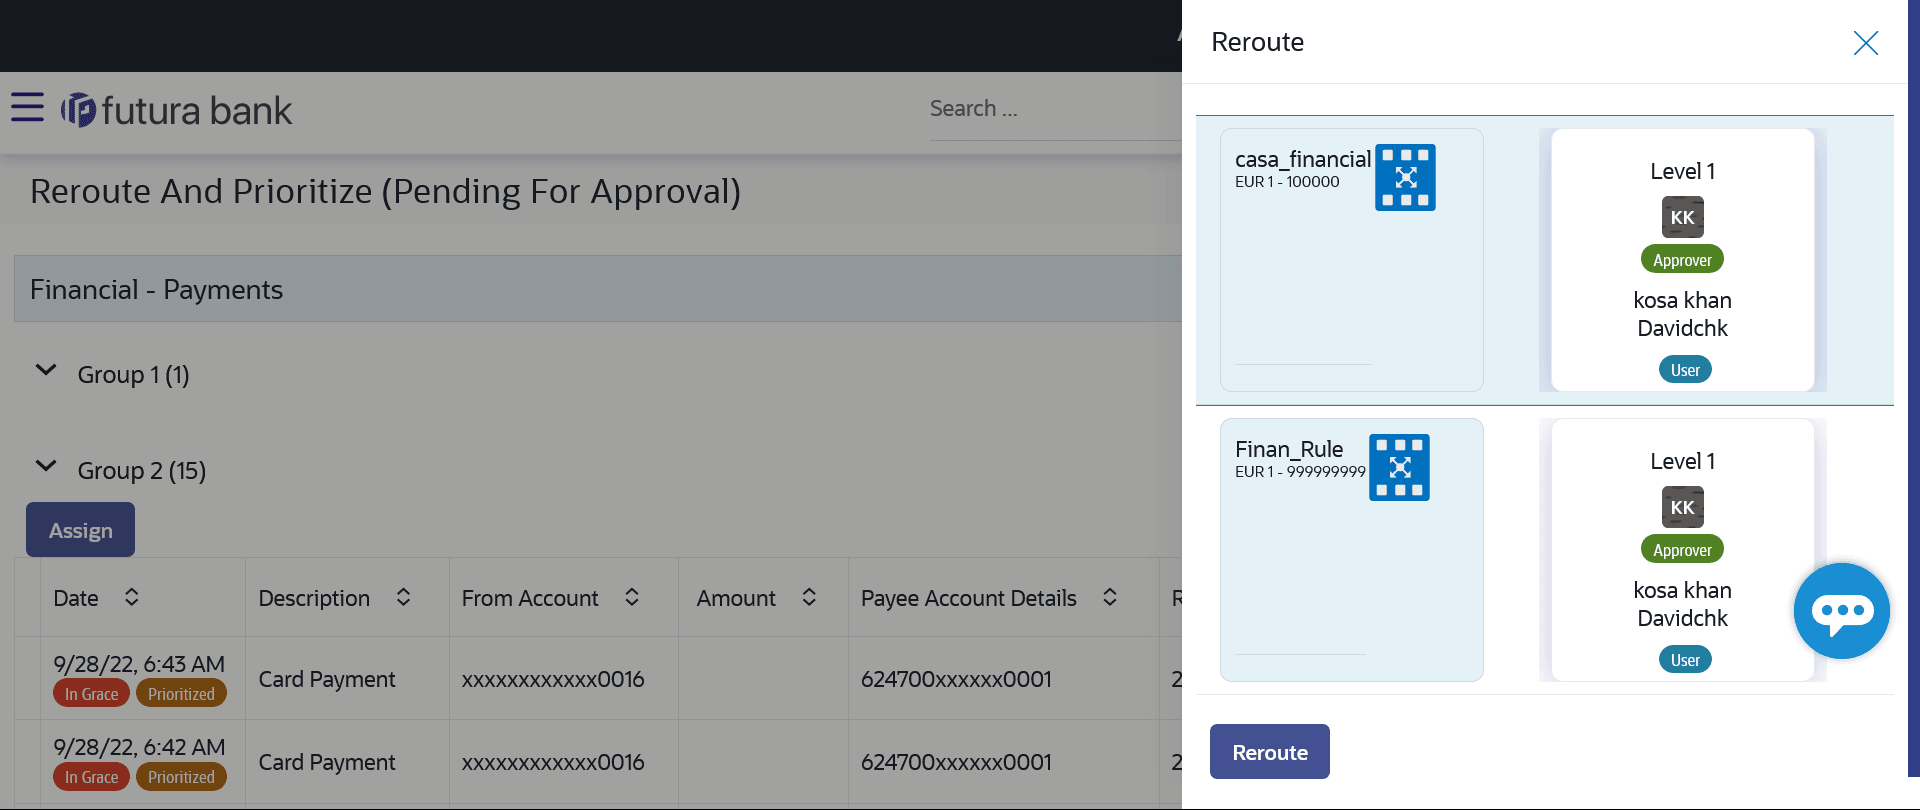Click Prioritized tag on 6:43 AM row
Image resolution: width=1920 pixels, height=810 pixels.
click(181, 694)
